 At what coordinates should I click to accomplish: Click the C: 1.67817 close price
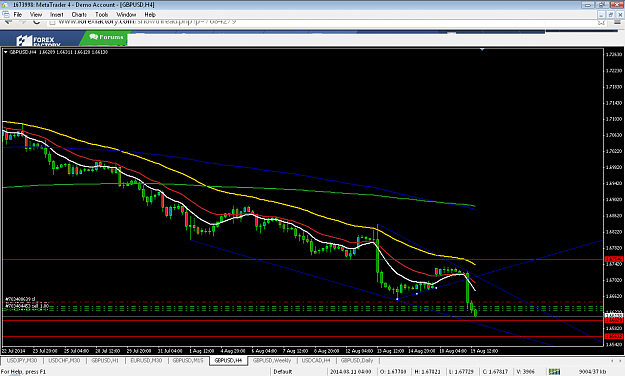[x=495, y=372]
